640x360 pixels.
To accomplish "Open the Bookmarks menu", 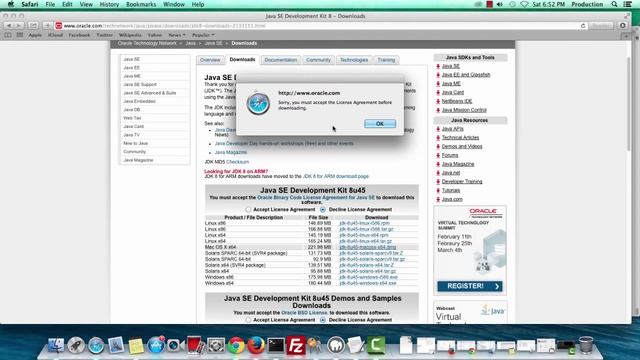I will click(x=141, y=4).
